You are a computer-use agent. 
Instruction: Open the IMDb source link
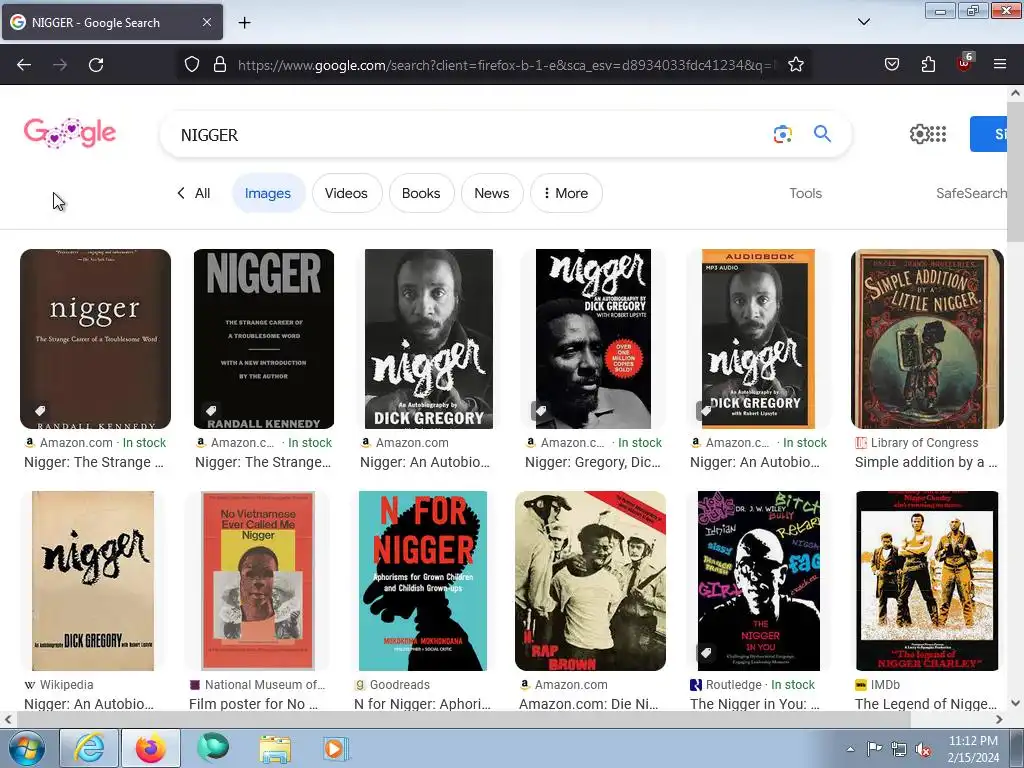(877, 684)
